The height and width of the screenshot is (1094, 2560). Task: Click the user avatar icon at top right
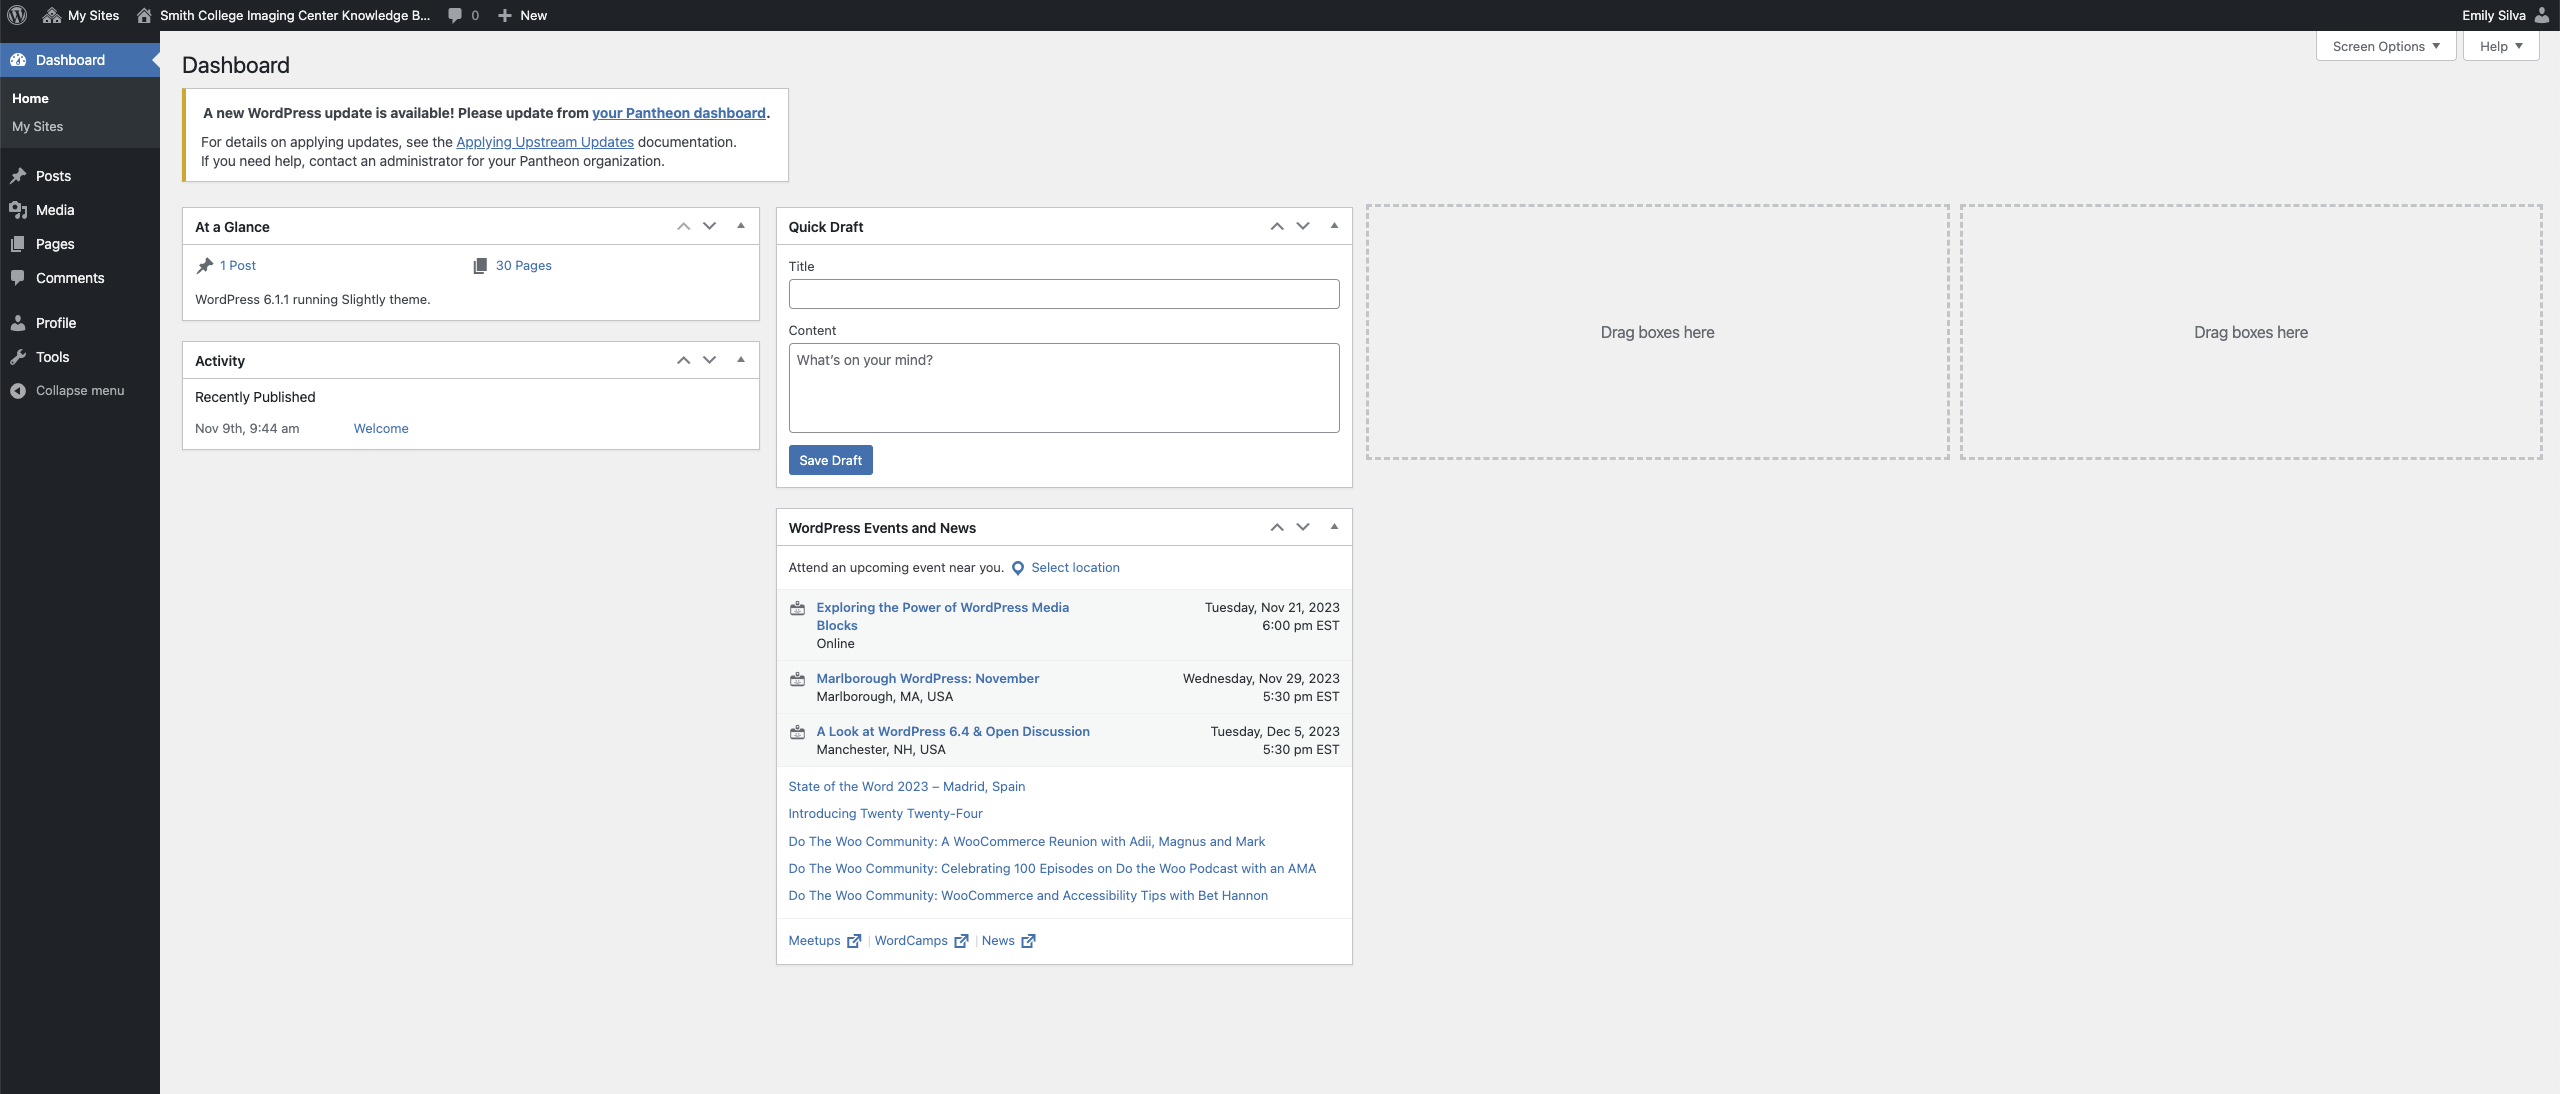click(2542, 15)
